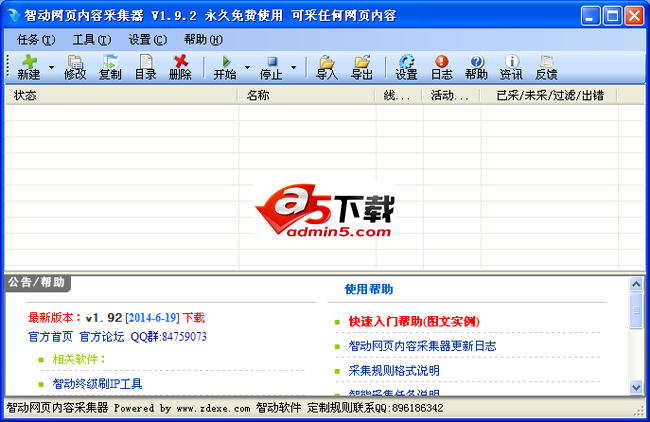Screen dimensions: 650x422
Task: Start tasks with the 开始 play icon
Action: click(x=225, y=67)
